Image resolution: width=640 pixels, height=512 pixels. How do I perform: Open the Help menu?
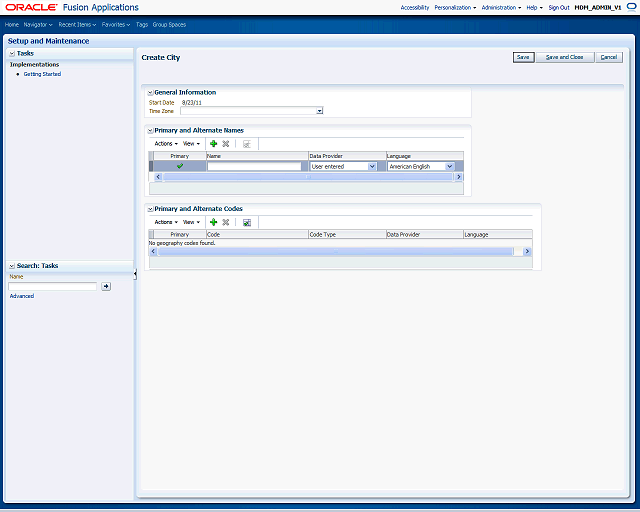click(x=534, y=7)
